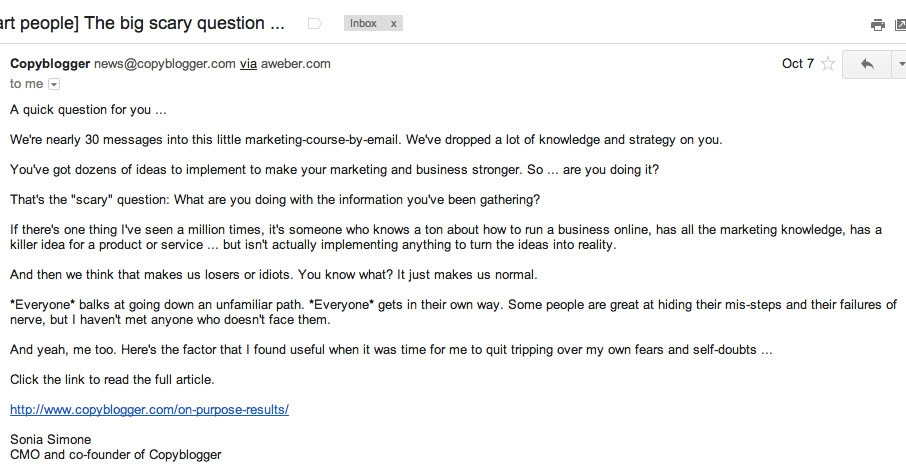
Task: Click the 'to me' recipient text
Action: [x=27, y=84]
